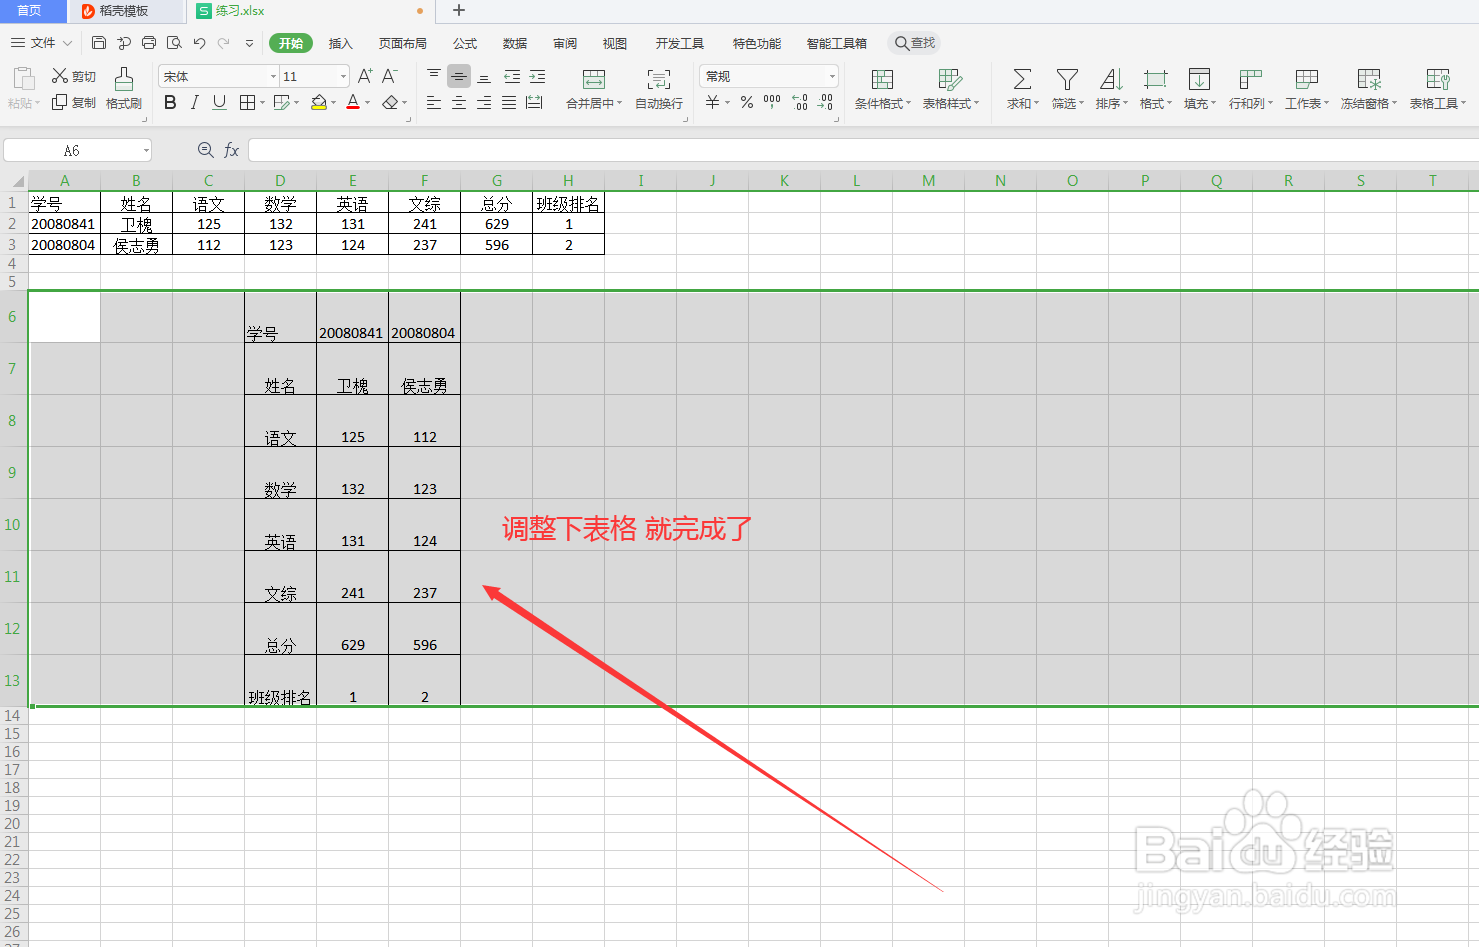
Task: Click the Print icon
Action: pos(149,43)
